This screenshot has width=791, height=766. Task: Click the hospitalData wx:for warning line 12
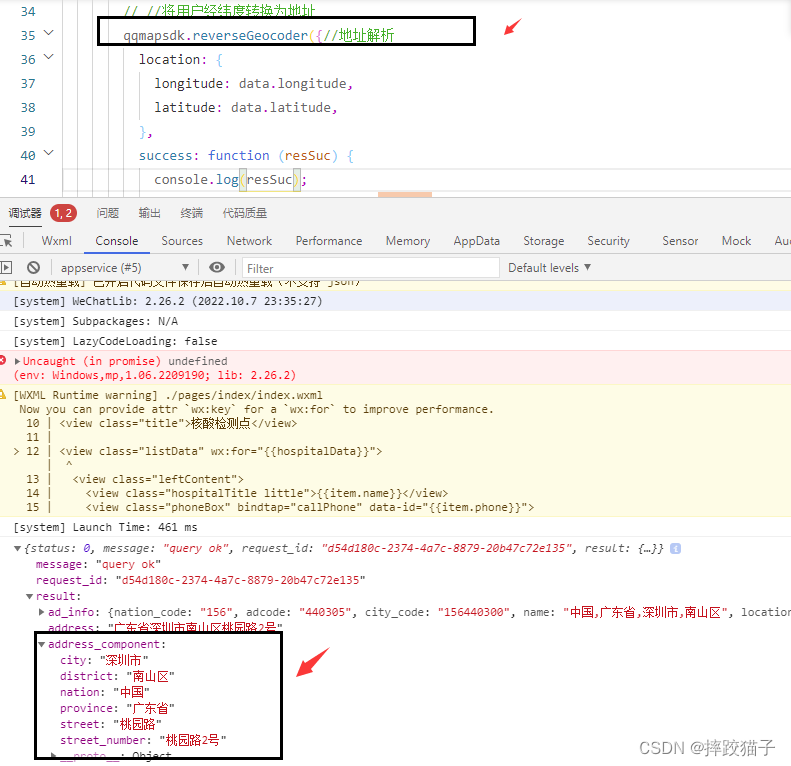220,451
